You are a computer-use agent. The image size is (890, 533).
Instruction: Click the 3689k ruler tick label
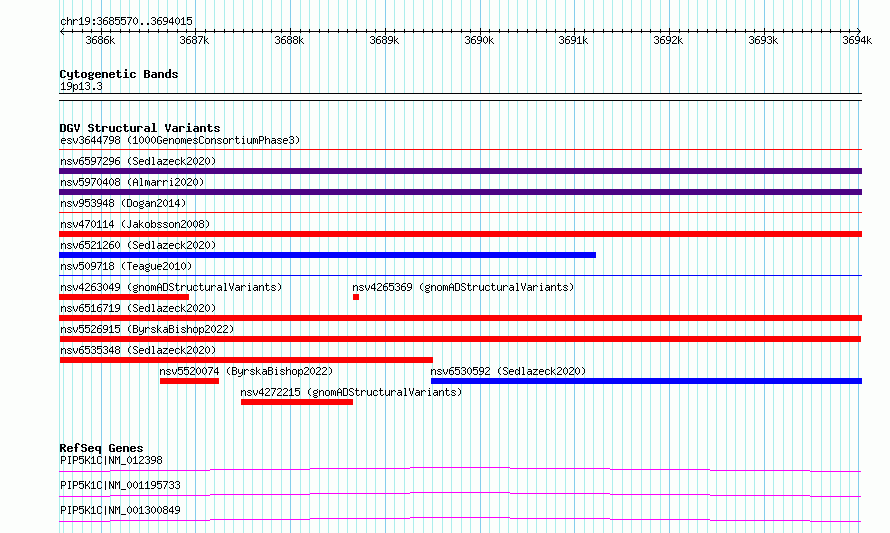pyautogui.click(x=384, y=40)
